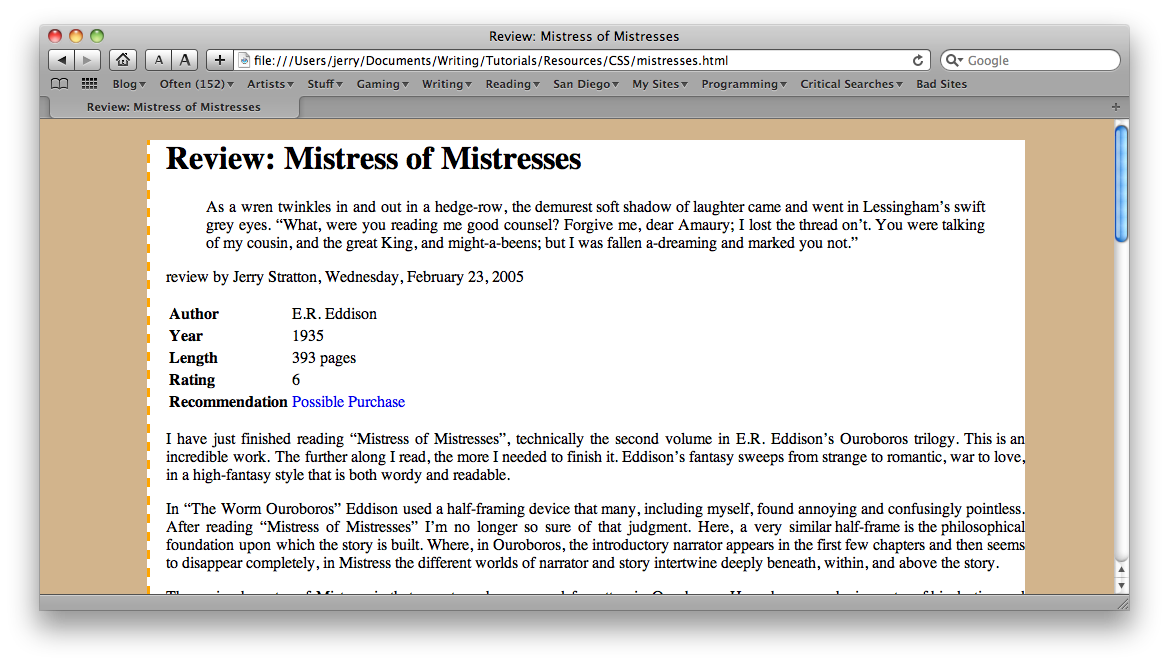Select the Bad Sites bookmark
1169x665 pixels.
pos(941,84)
